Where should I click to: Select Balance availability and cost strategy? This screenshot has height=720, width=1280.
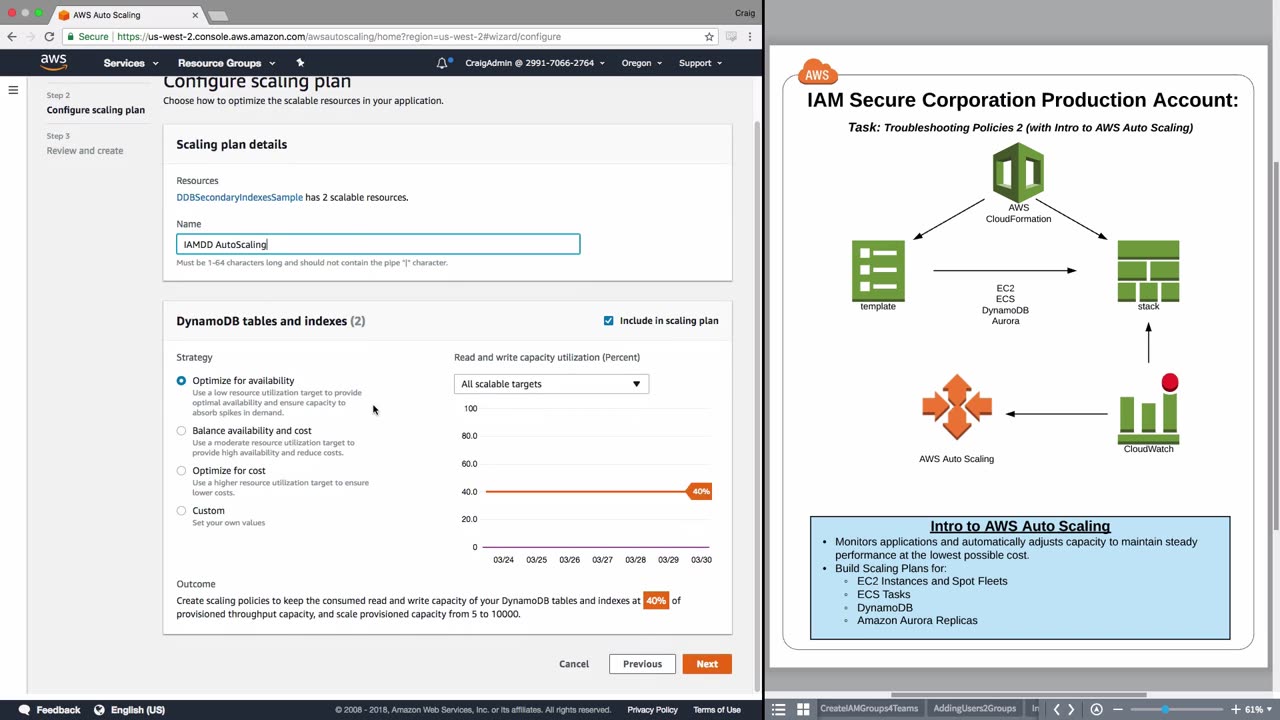click(181, 431)
